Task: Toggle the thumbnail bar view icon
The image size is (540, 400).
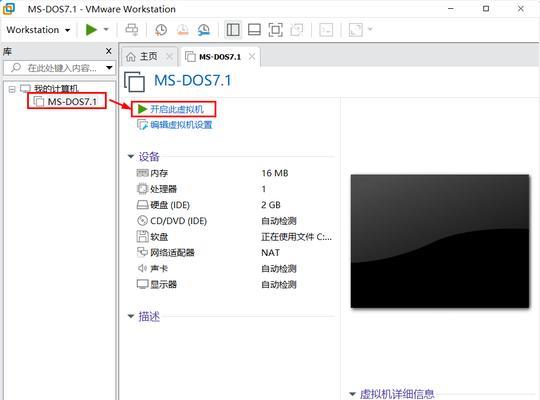Action: [254, 30]
